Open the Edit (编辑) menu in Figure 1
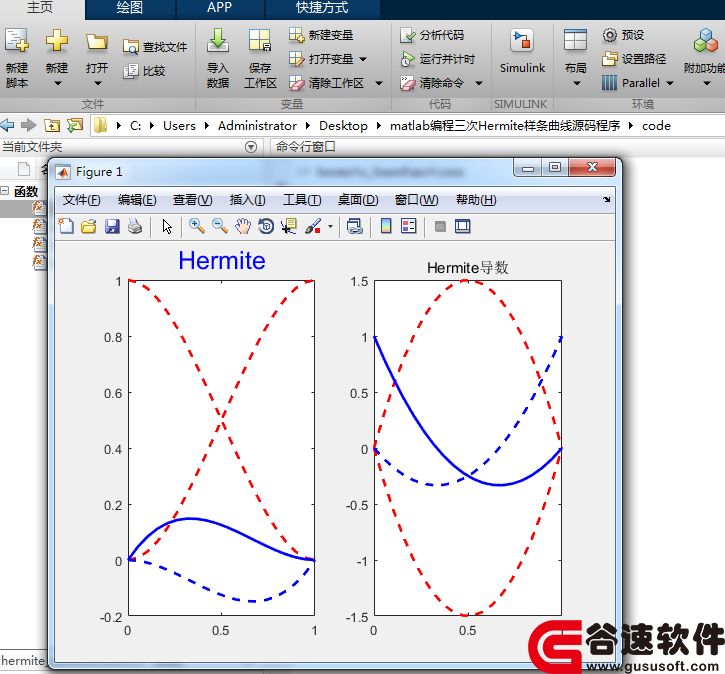The image size is (725, 674). click(137, 200)
